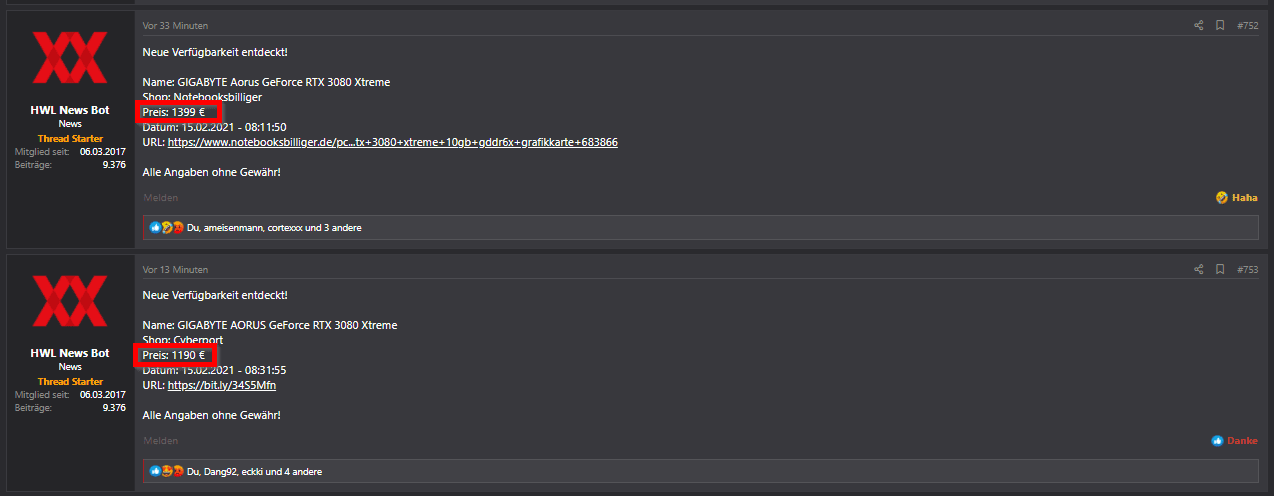
Task: Toggle the Danke reaction on post #753
Action: click(1235, 441)
